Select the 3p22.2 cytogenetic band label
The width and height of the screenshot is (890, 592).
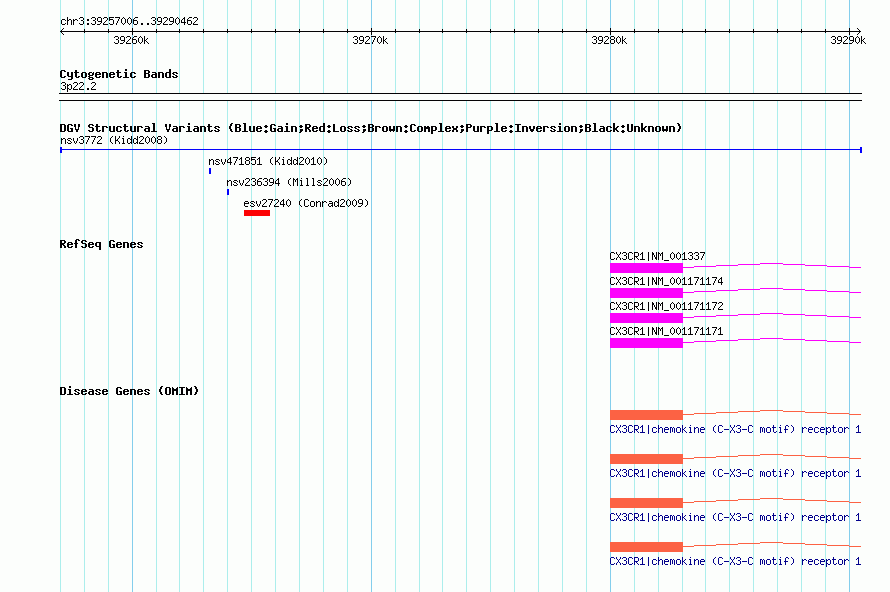(x=78, y=86)
